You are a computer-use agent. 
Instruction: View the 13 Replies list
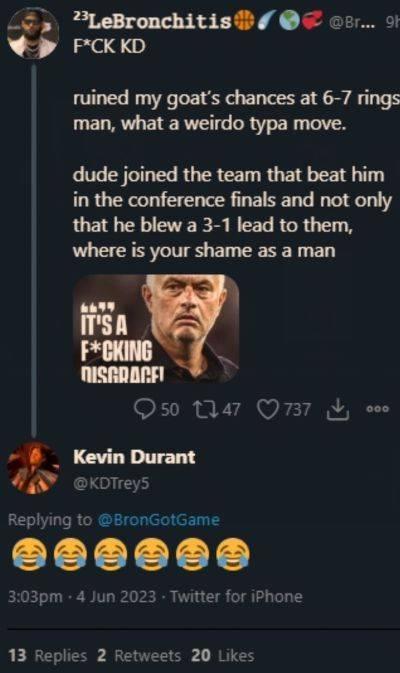click(x=48, y=655)
